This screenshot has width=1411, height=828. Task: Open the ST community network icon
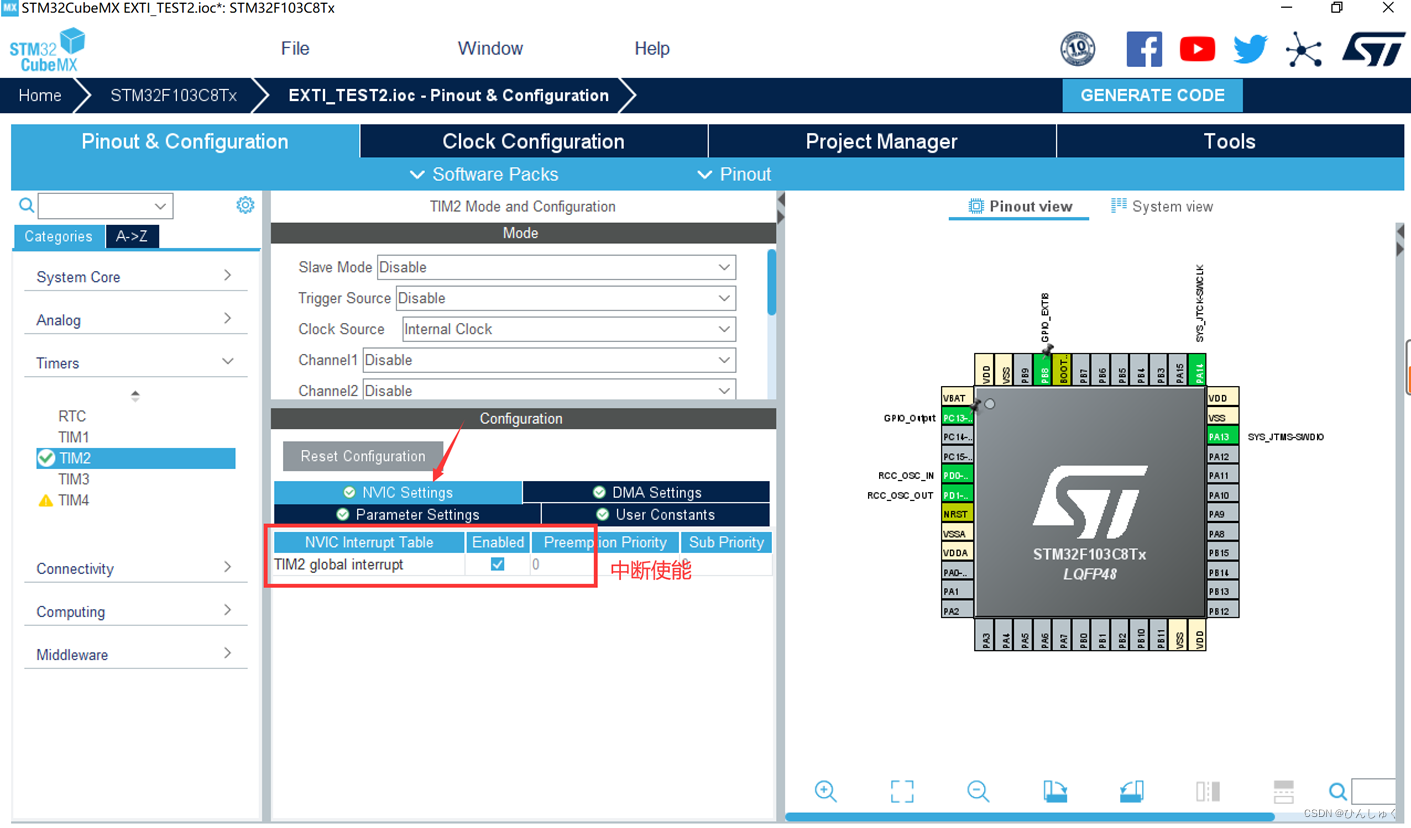tap(1304, 48)
